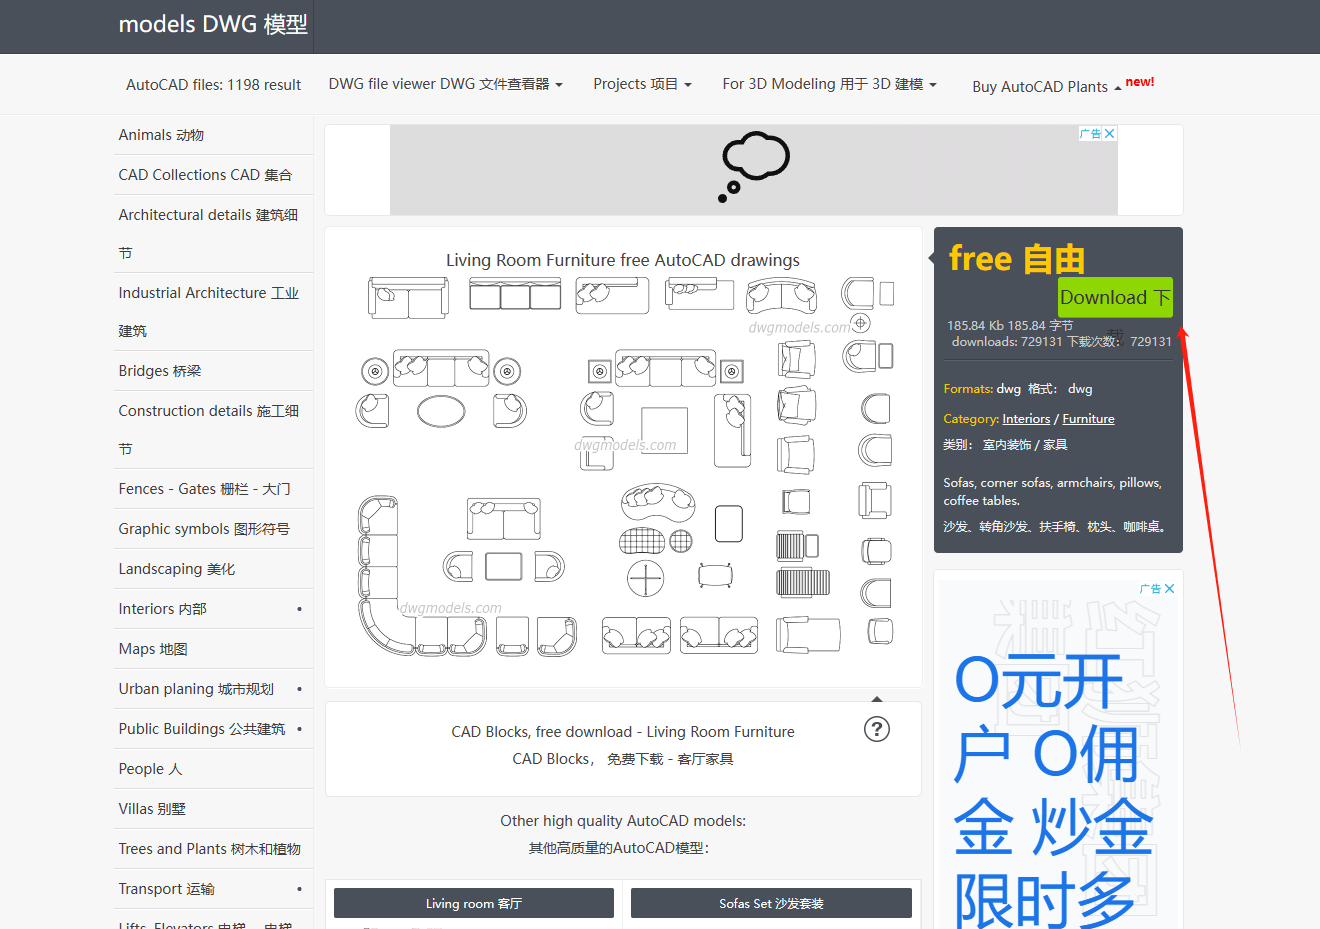1320x929 pixels.
Task: Open the 'Sofas Set 沙发套装' model page
Action: [x=771, y=902]
